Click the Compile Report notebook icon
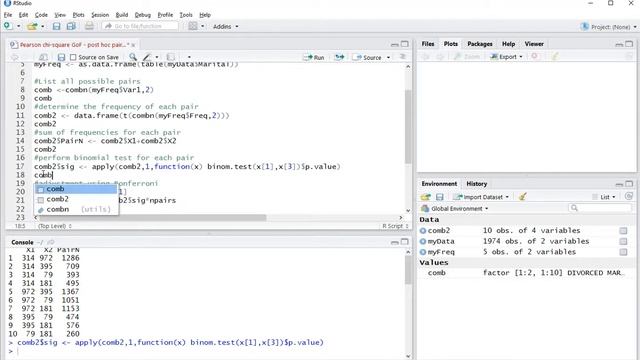The height and width of the screenshot is (360, 640). [171, 57]
